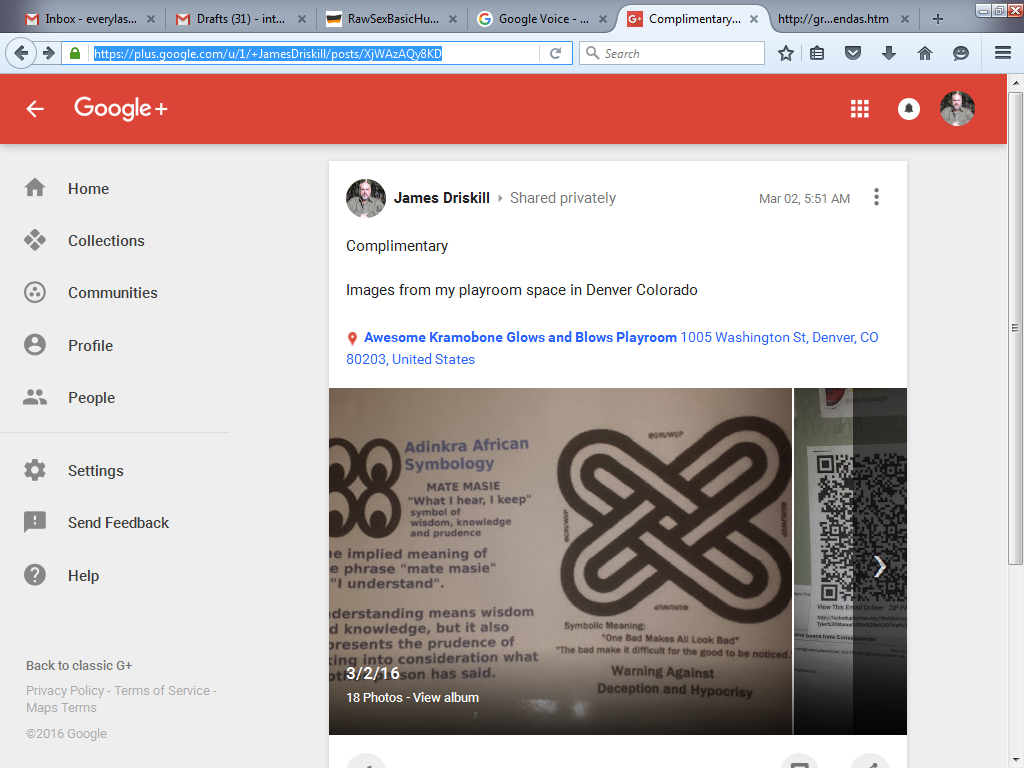Click the Shared privately label
The image size is (1024, 768).
pyautogui.click(x=562, y=198)
